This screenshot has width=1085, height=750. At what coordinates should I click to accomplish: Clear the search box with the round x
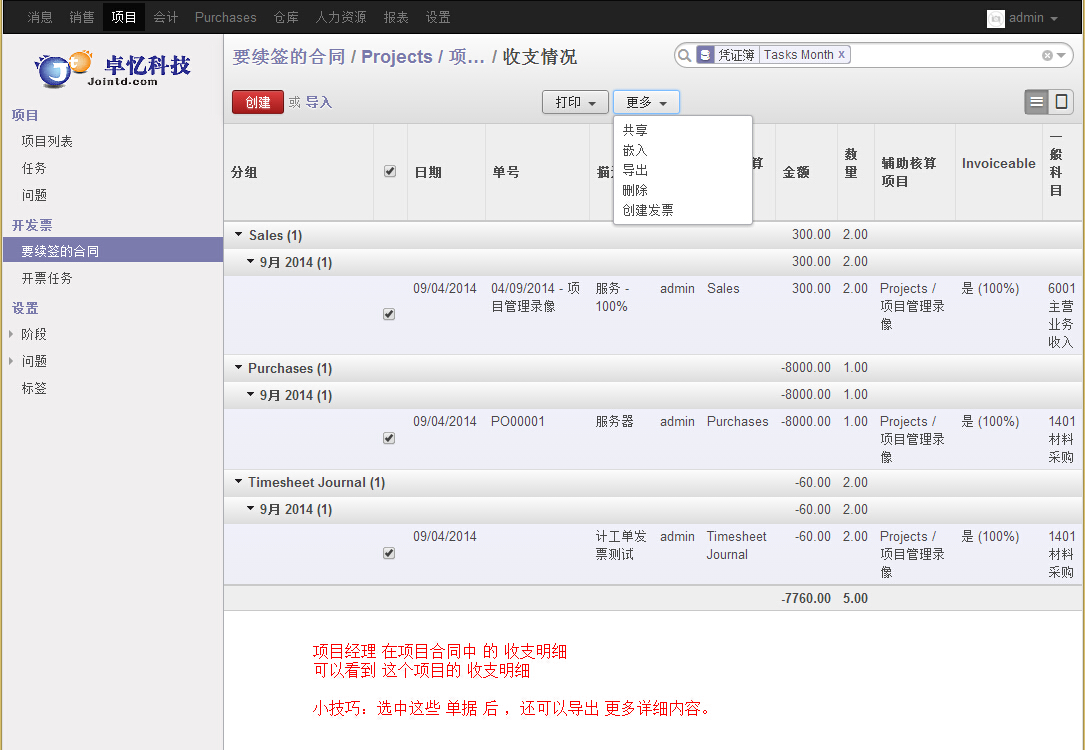pyautogui.click(x=1047, y=56)
